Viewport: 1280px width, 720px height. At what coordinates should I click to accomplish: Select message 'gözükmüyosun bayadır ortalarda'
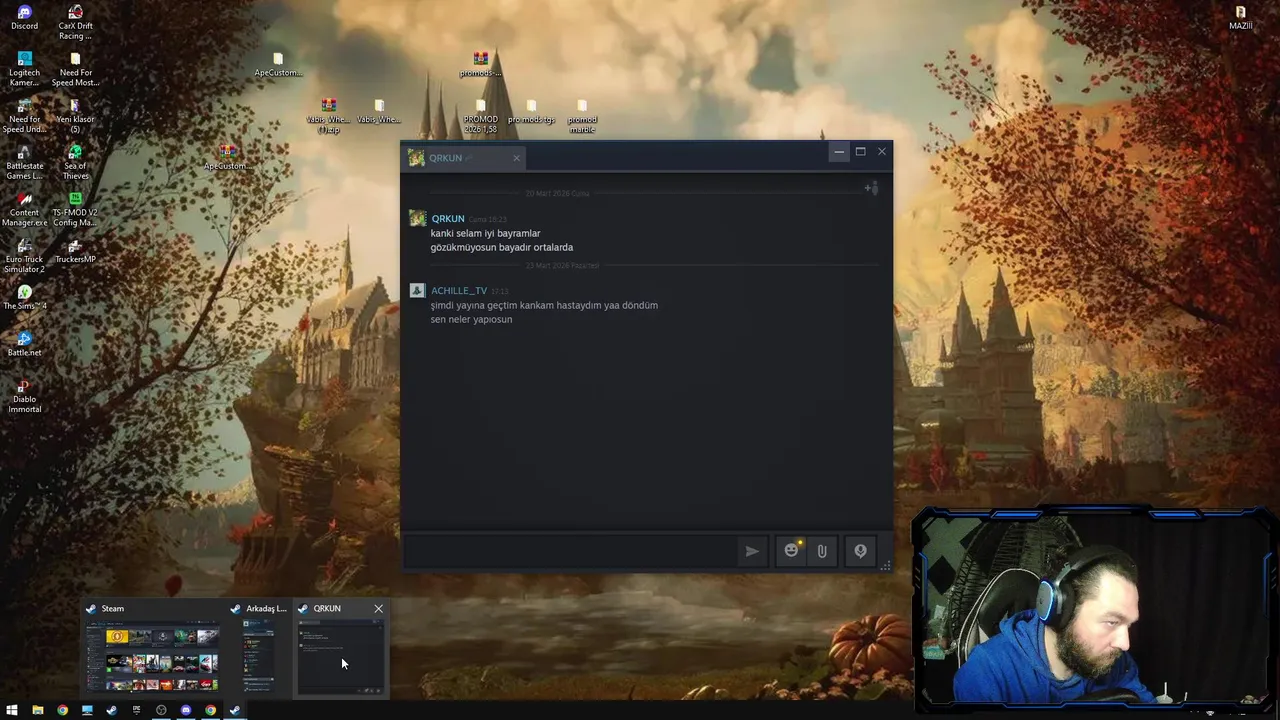tap(502, 247)
